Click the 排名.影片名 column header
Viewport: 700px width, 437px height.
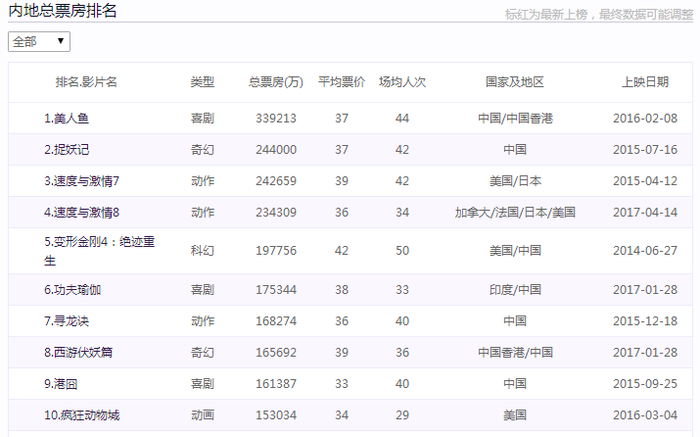[x=86, y=82]
